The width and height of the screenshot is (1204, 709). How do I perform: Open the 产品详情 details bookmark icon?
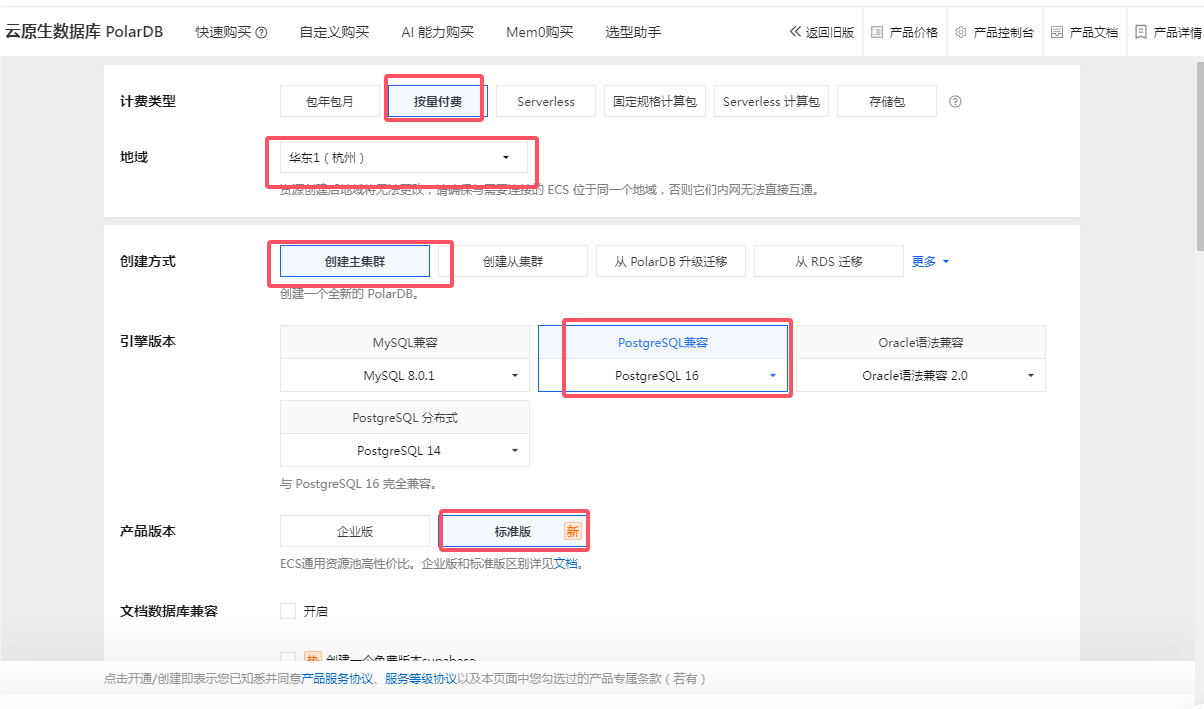1139,31
